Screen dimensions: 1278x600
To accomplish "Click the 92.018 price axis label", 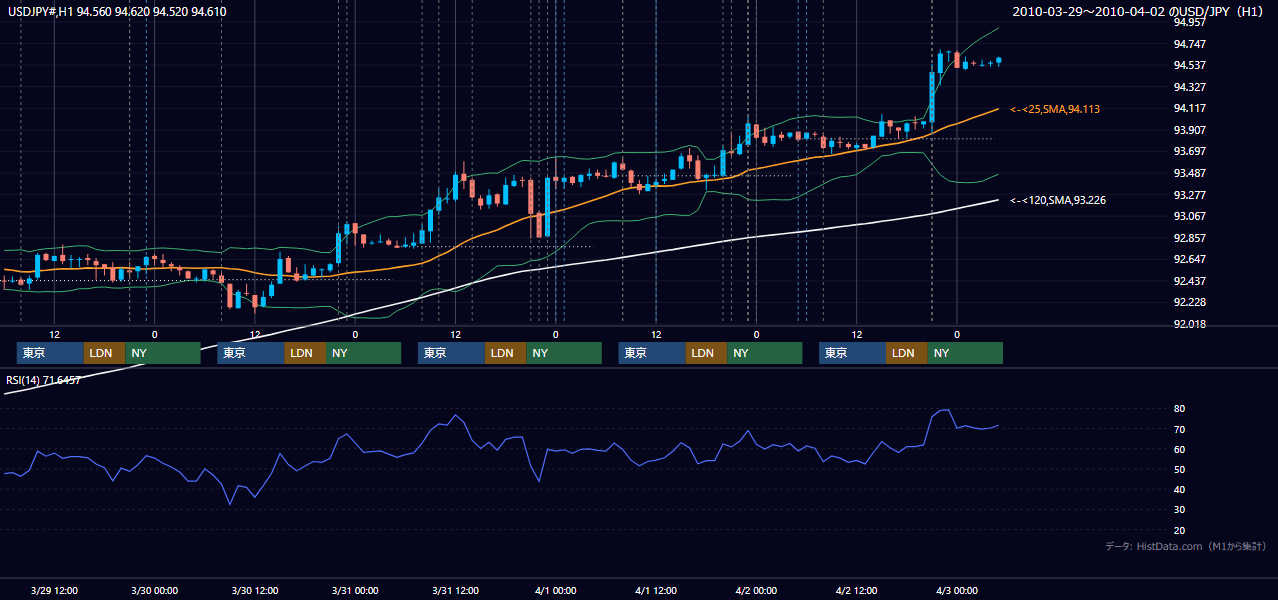I will [1188, 324].
